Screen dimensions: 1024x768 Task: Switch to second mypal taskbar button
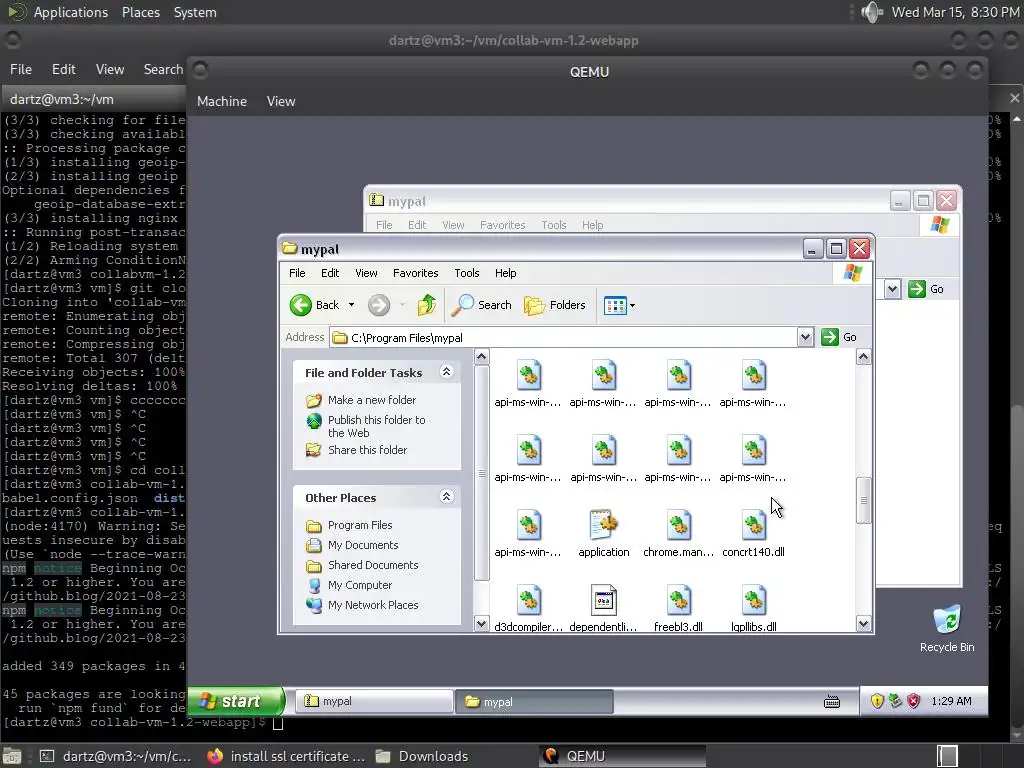coord(534,701)
